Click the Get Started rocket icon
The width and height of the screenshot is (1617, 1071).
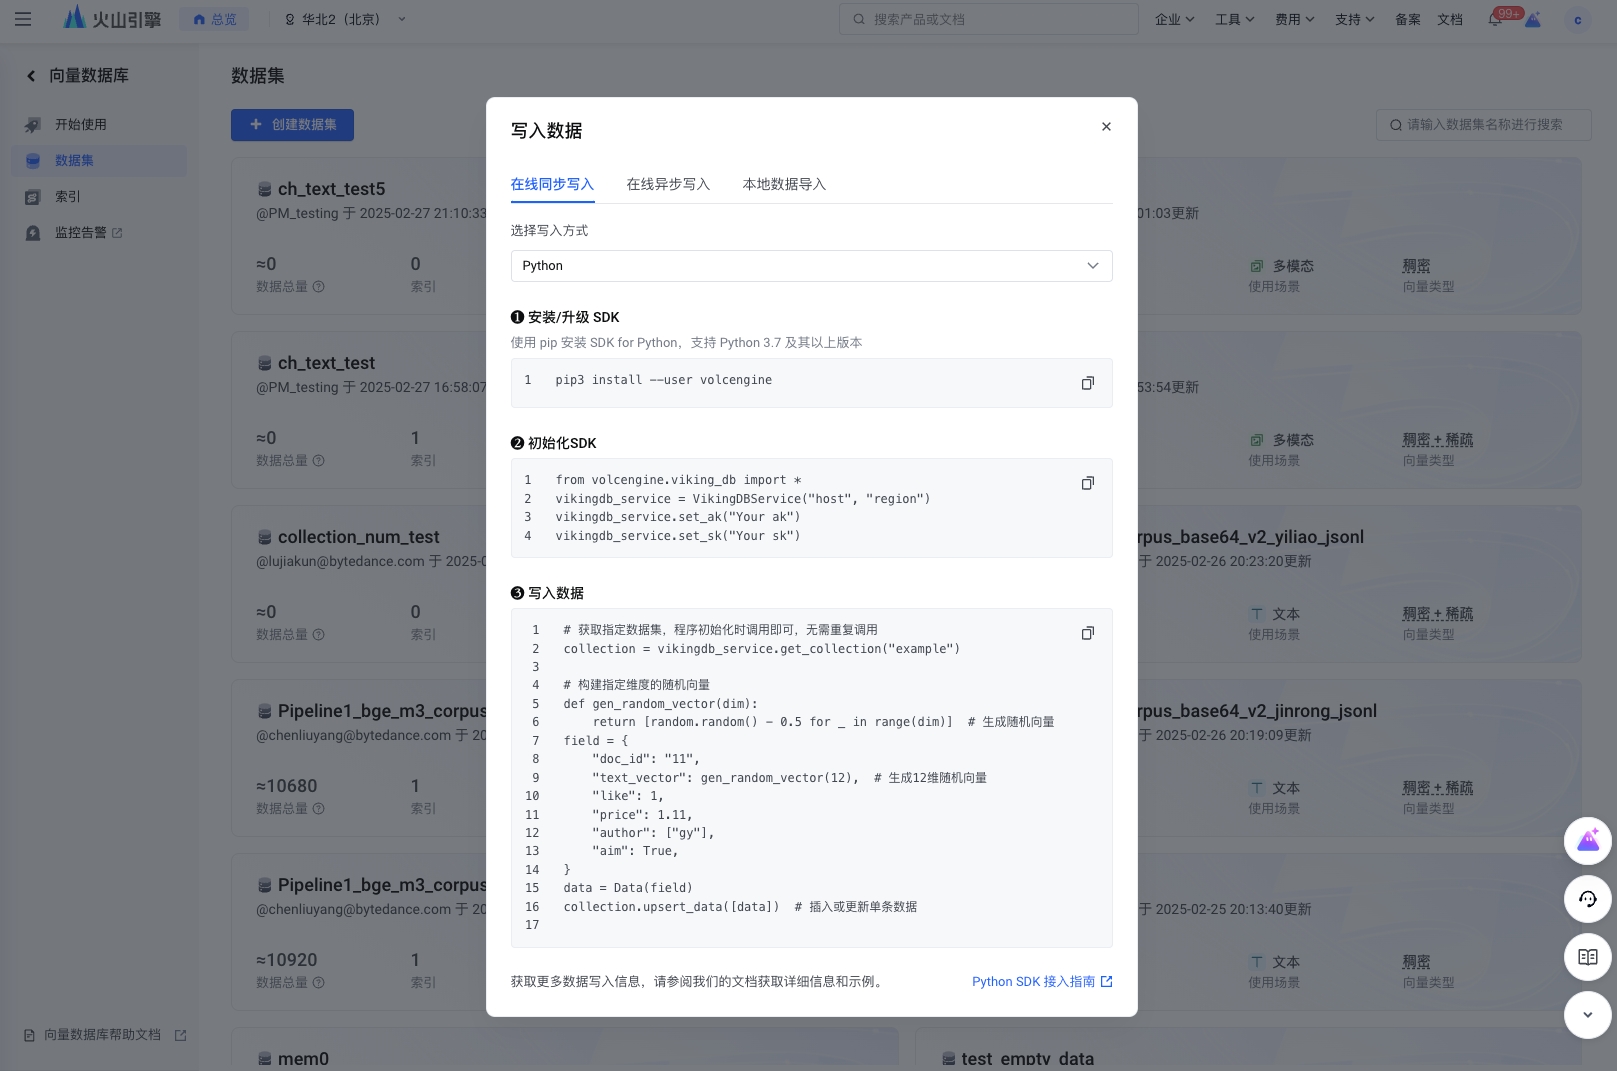[33, 125]
